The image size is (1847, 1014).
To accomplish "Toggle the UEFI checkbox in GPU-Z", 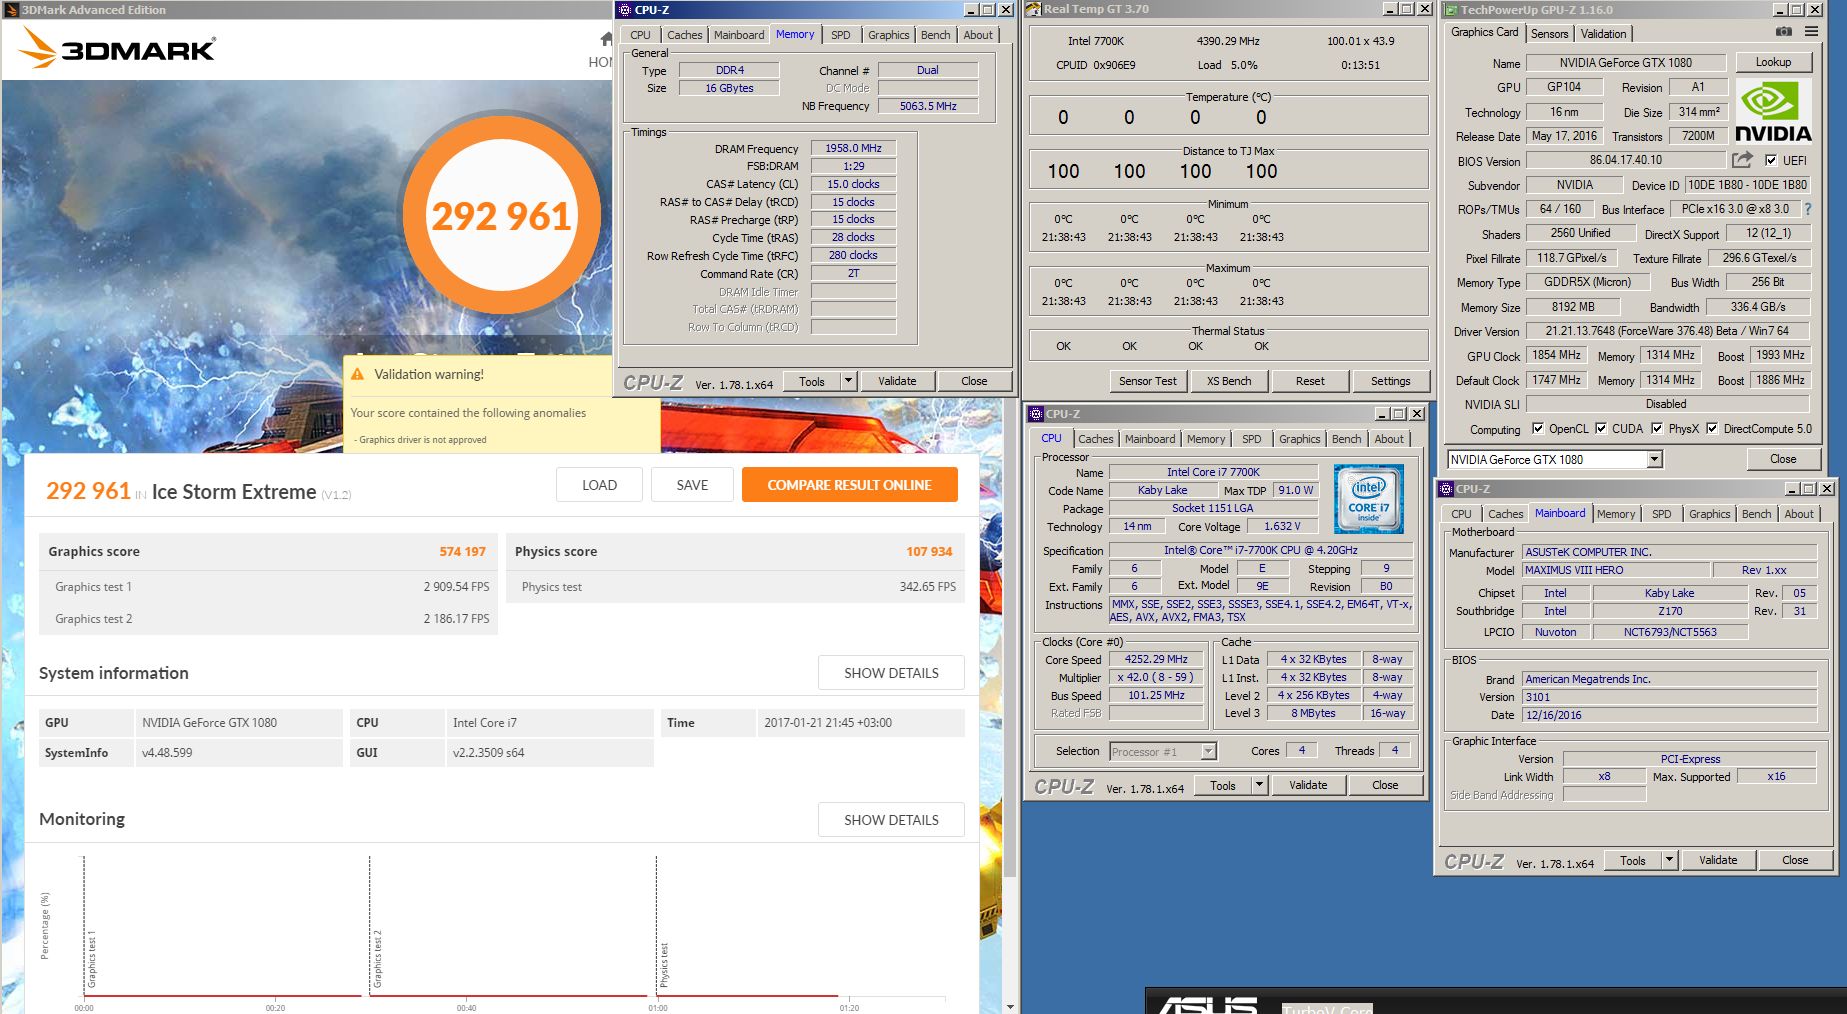I will click(1771, 160).
